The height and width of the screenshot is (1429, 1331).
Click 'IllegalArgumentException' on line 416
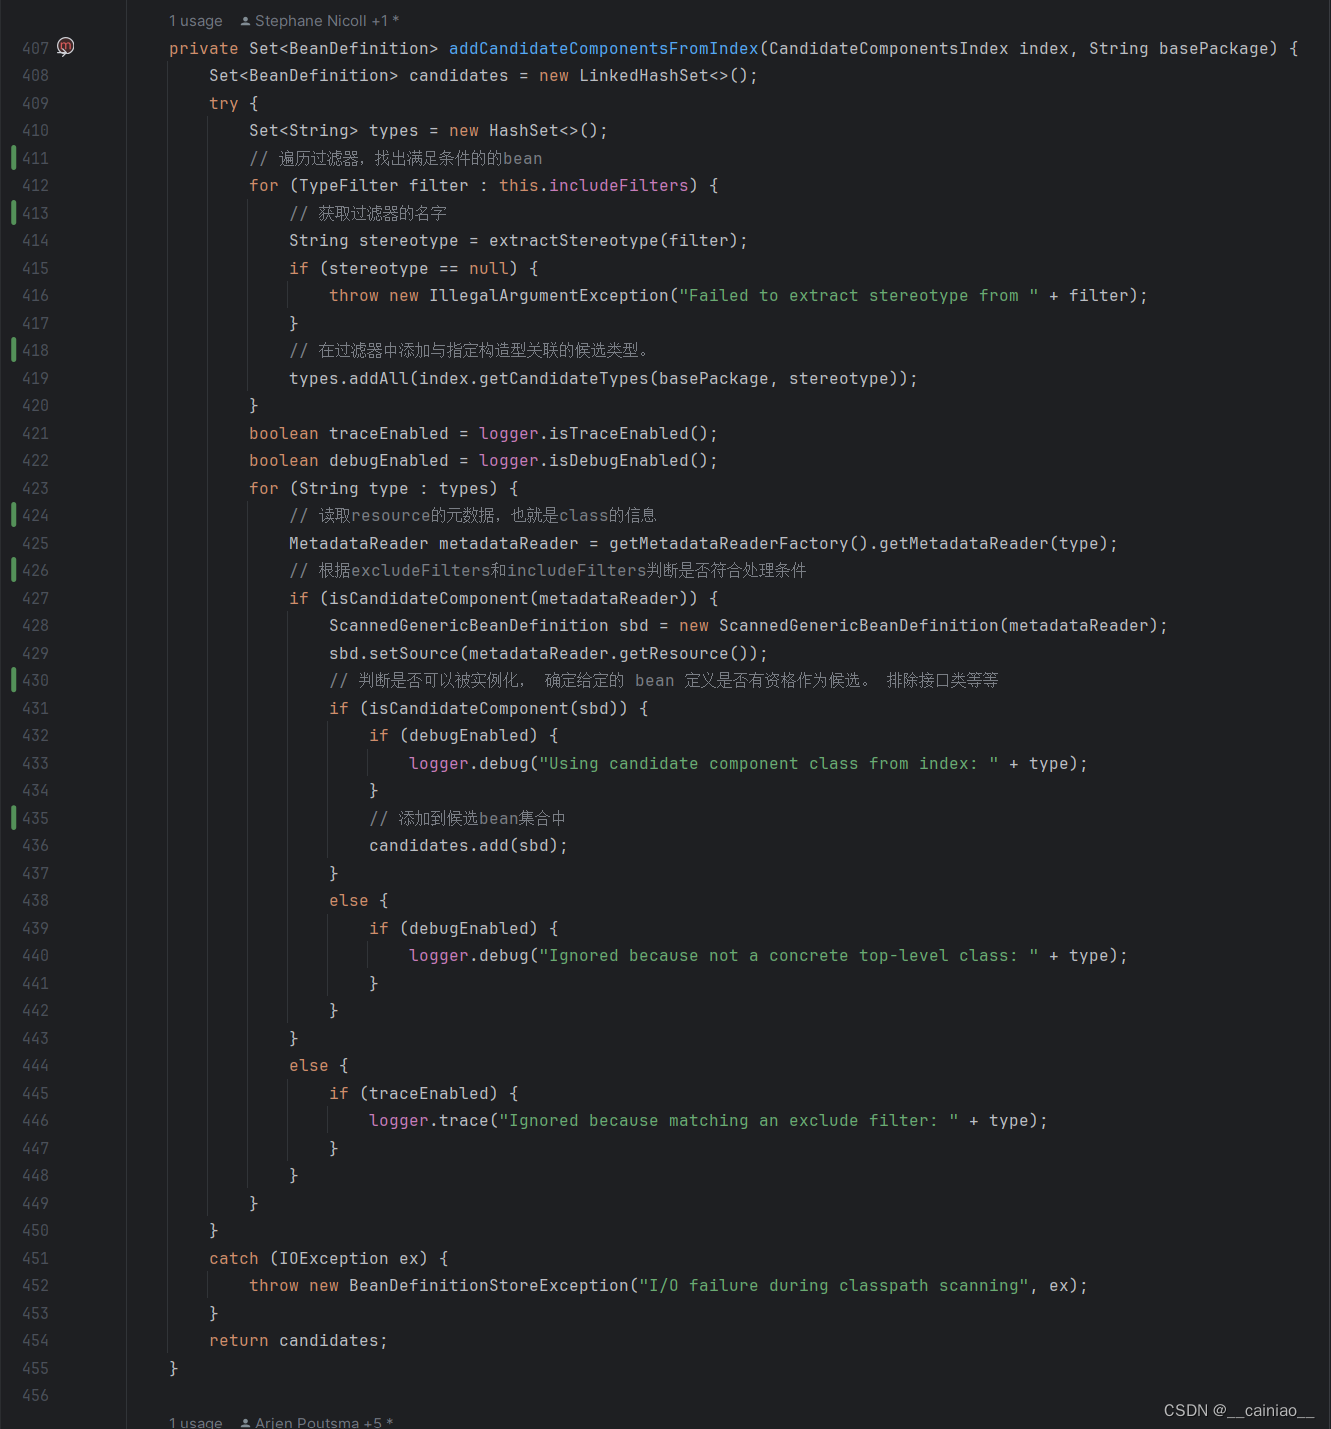pyautogui.click(x=549, y=296)
